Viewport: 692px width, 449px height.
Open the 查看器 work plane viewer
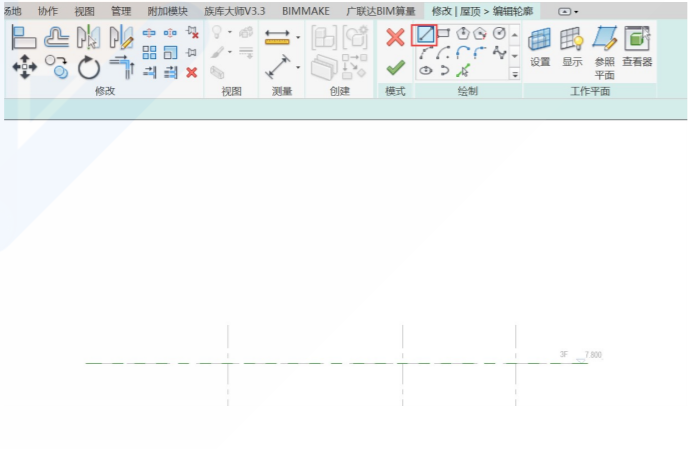click(636, 45)
